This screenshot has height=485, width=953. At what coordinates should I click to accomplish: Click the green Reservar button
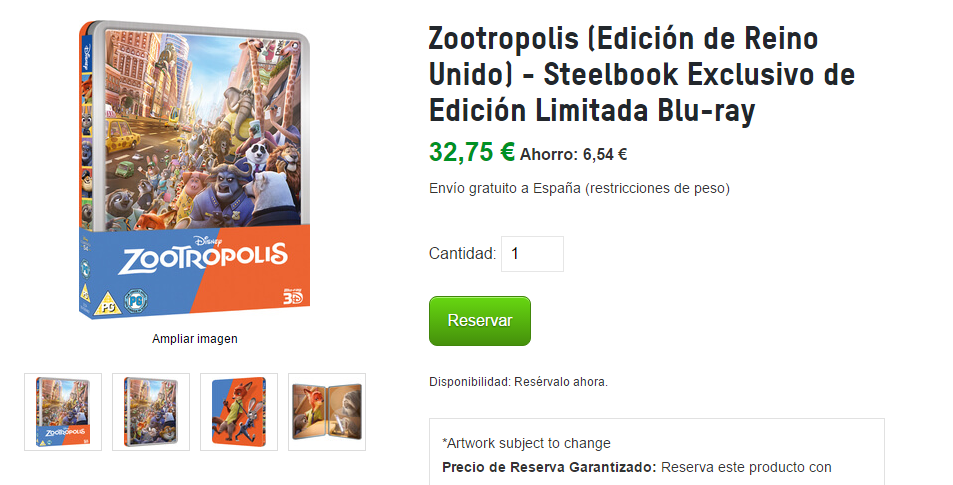480,321
